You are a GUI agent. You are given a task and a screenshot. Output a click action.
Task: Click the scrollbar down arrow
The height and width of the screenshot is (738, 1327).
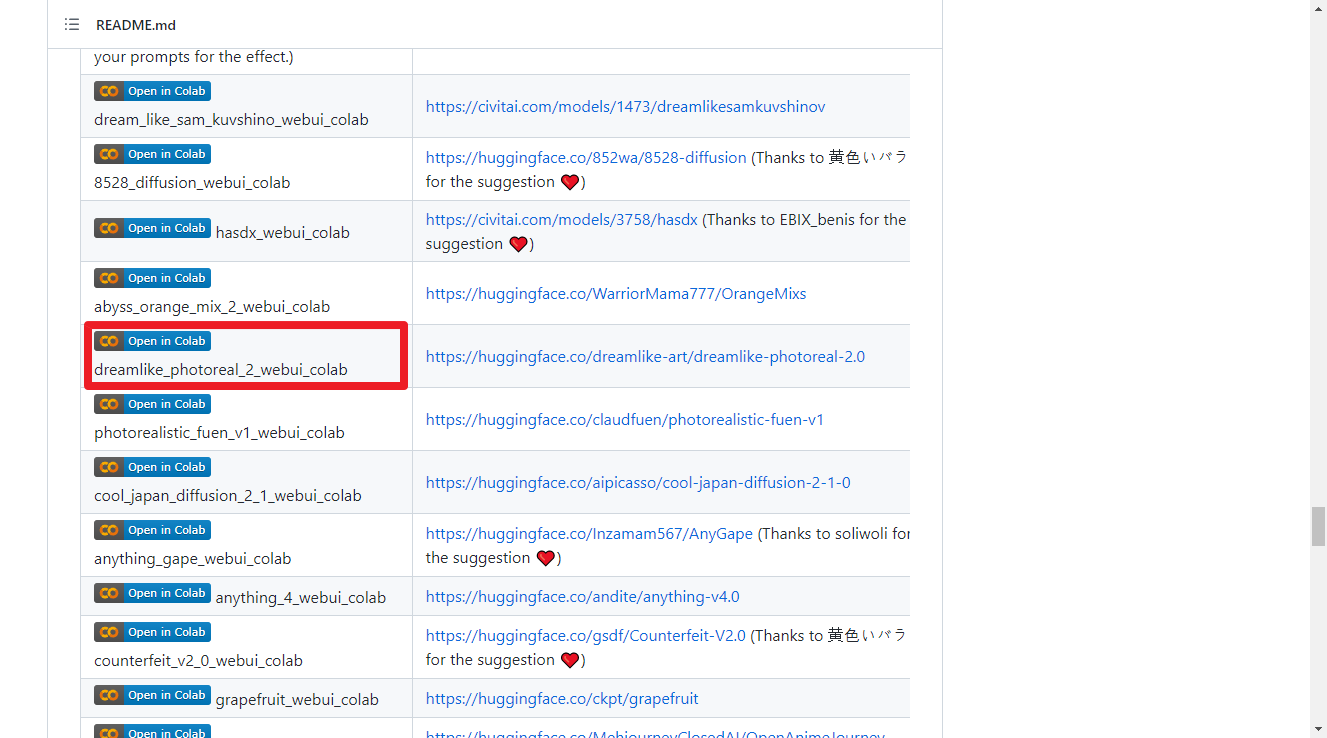click(x=1319, y=729)
